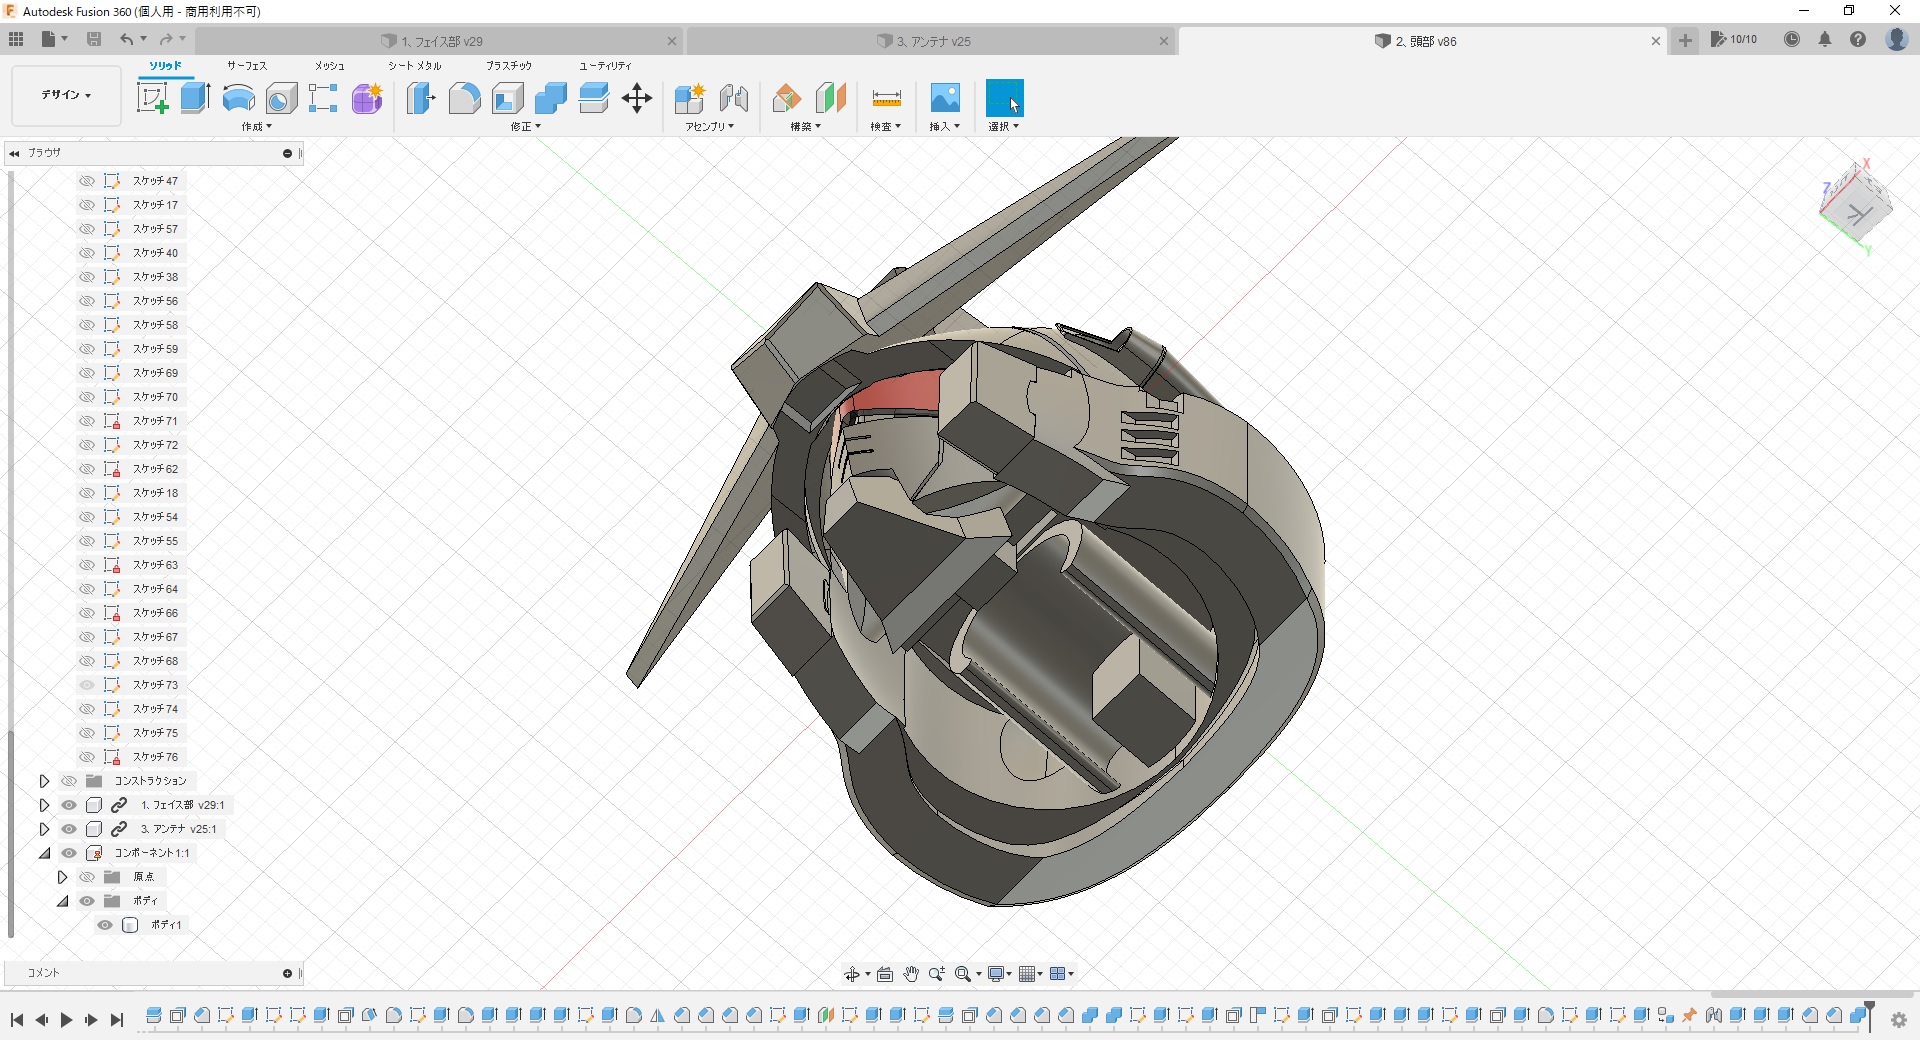Image resolution: width=1920 pixels, height=1040 pixels.
Task: Collapse the コンポーネント1:1 tree node
Action: click(x=44, y=853)
